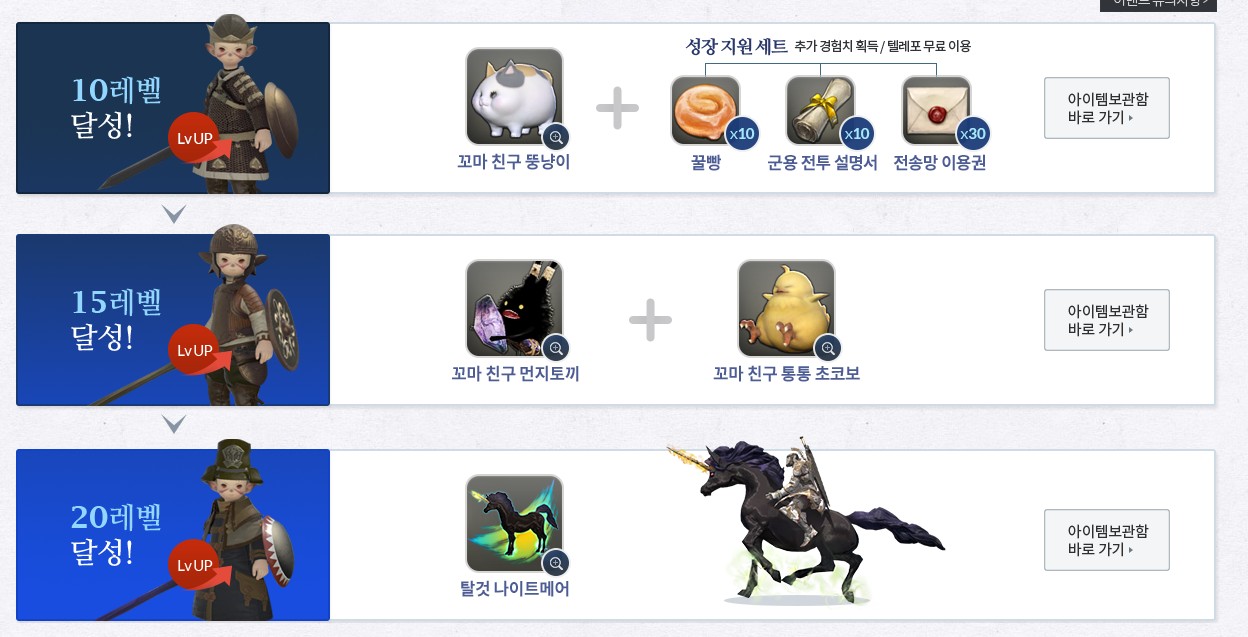Click the 20레벨 달성 banner
Screen dimensions: 1248x637
click(x=173, y=535)
